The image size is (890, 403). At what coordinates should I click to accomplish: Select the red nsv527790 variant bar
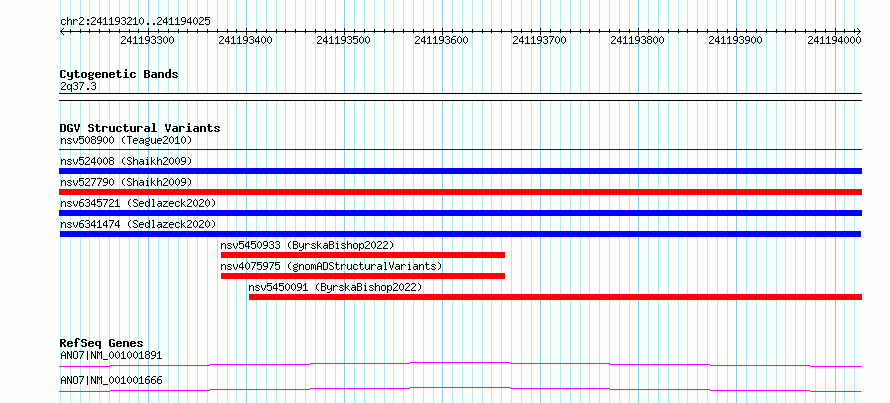pyautogui.click(x=461, y=192)
